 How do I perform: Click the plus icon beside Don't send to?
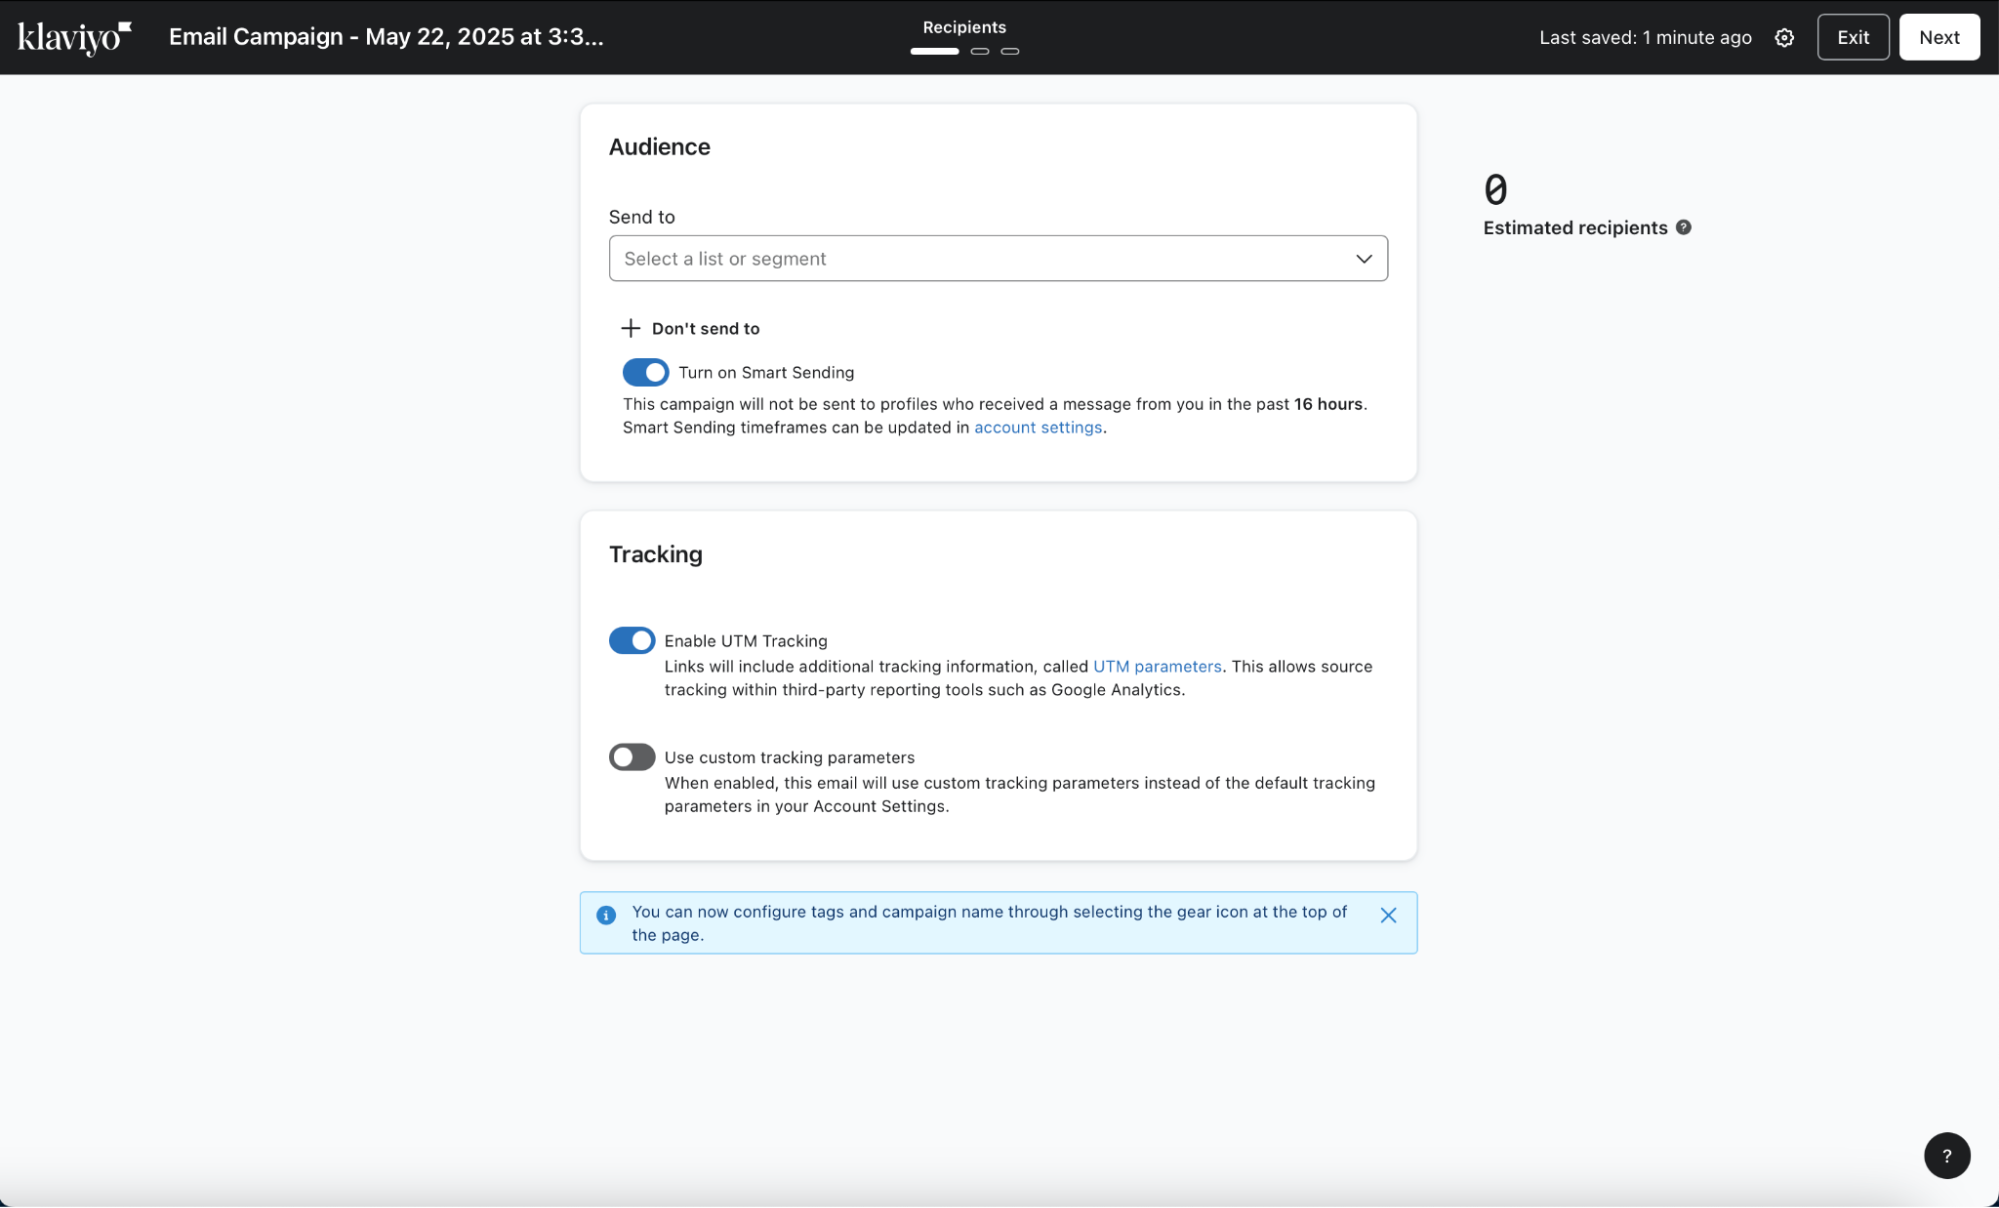pyautogui.click(x=630, y=328)
